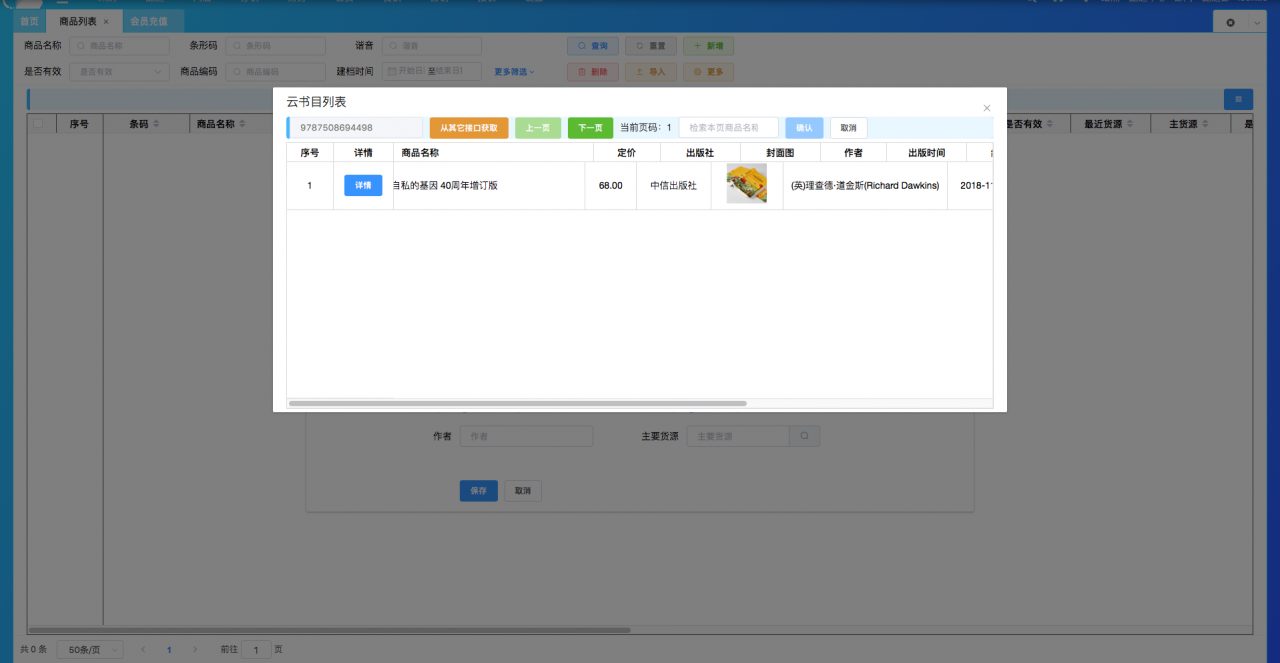This screenshot has width=1280, height=663.
Task: Click the blue 确认 button
Action: coord(804,128)
